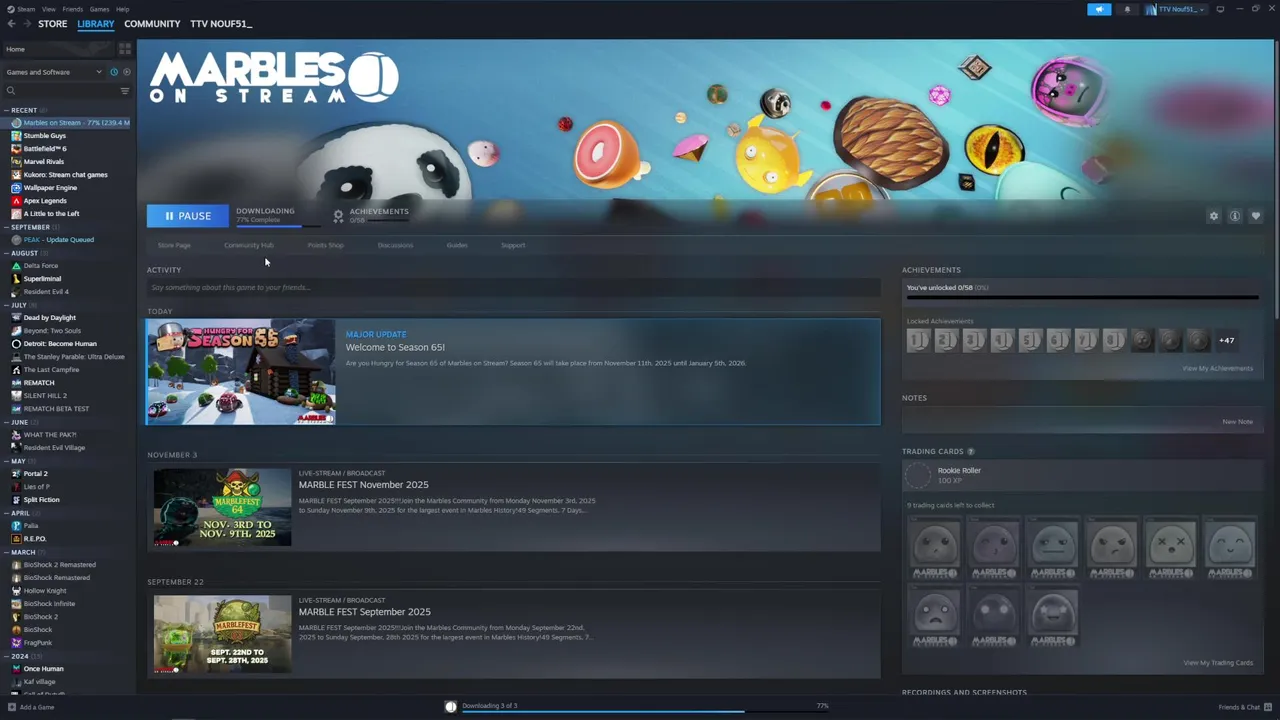Collapse the JUNE category

(6, 422)
